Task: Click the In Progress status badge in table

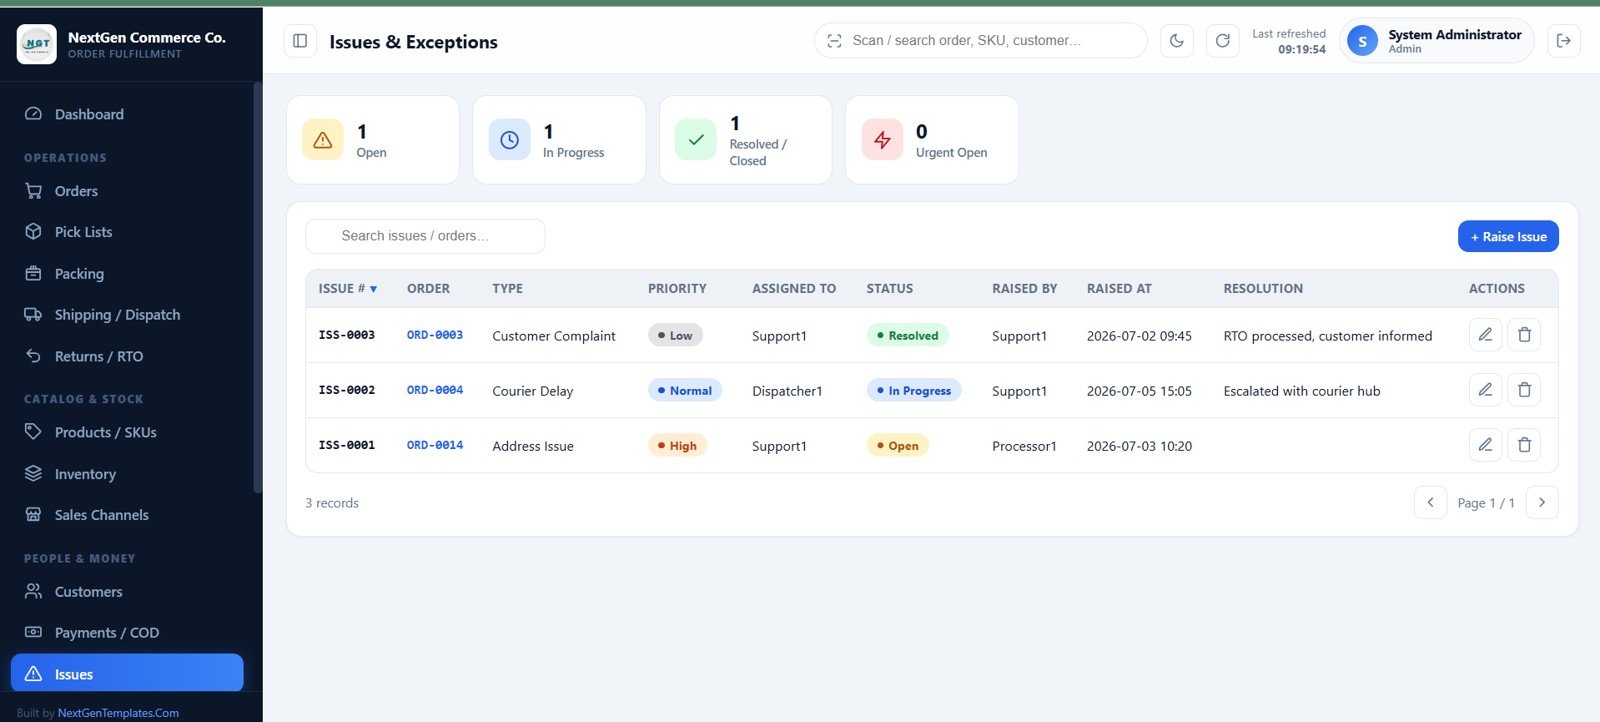Action: [914, 390]
